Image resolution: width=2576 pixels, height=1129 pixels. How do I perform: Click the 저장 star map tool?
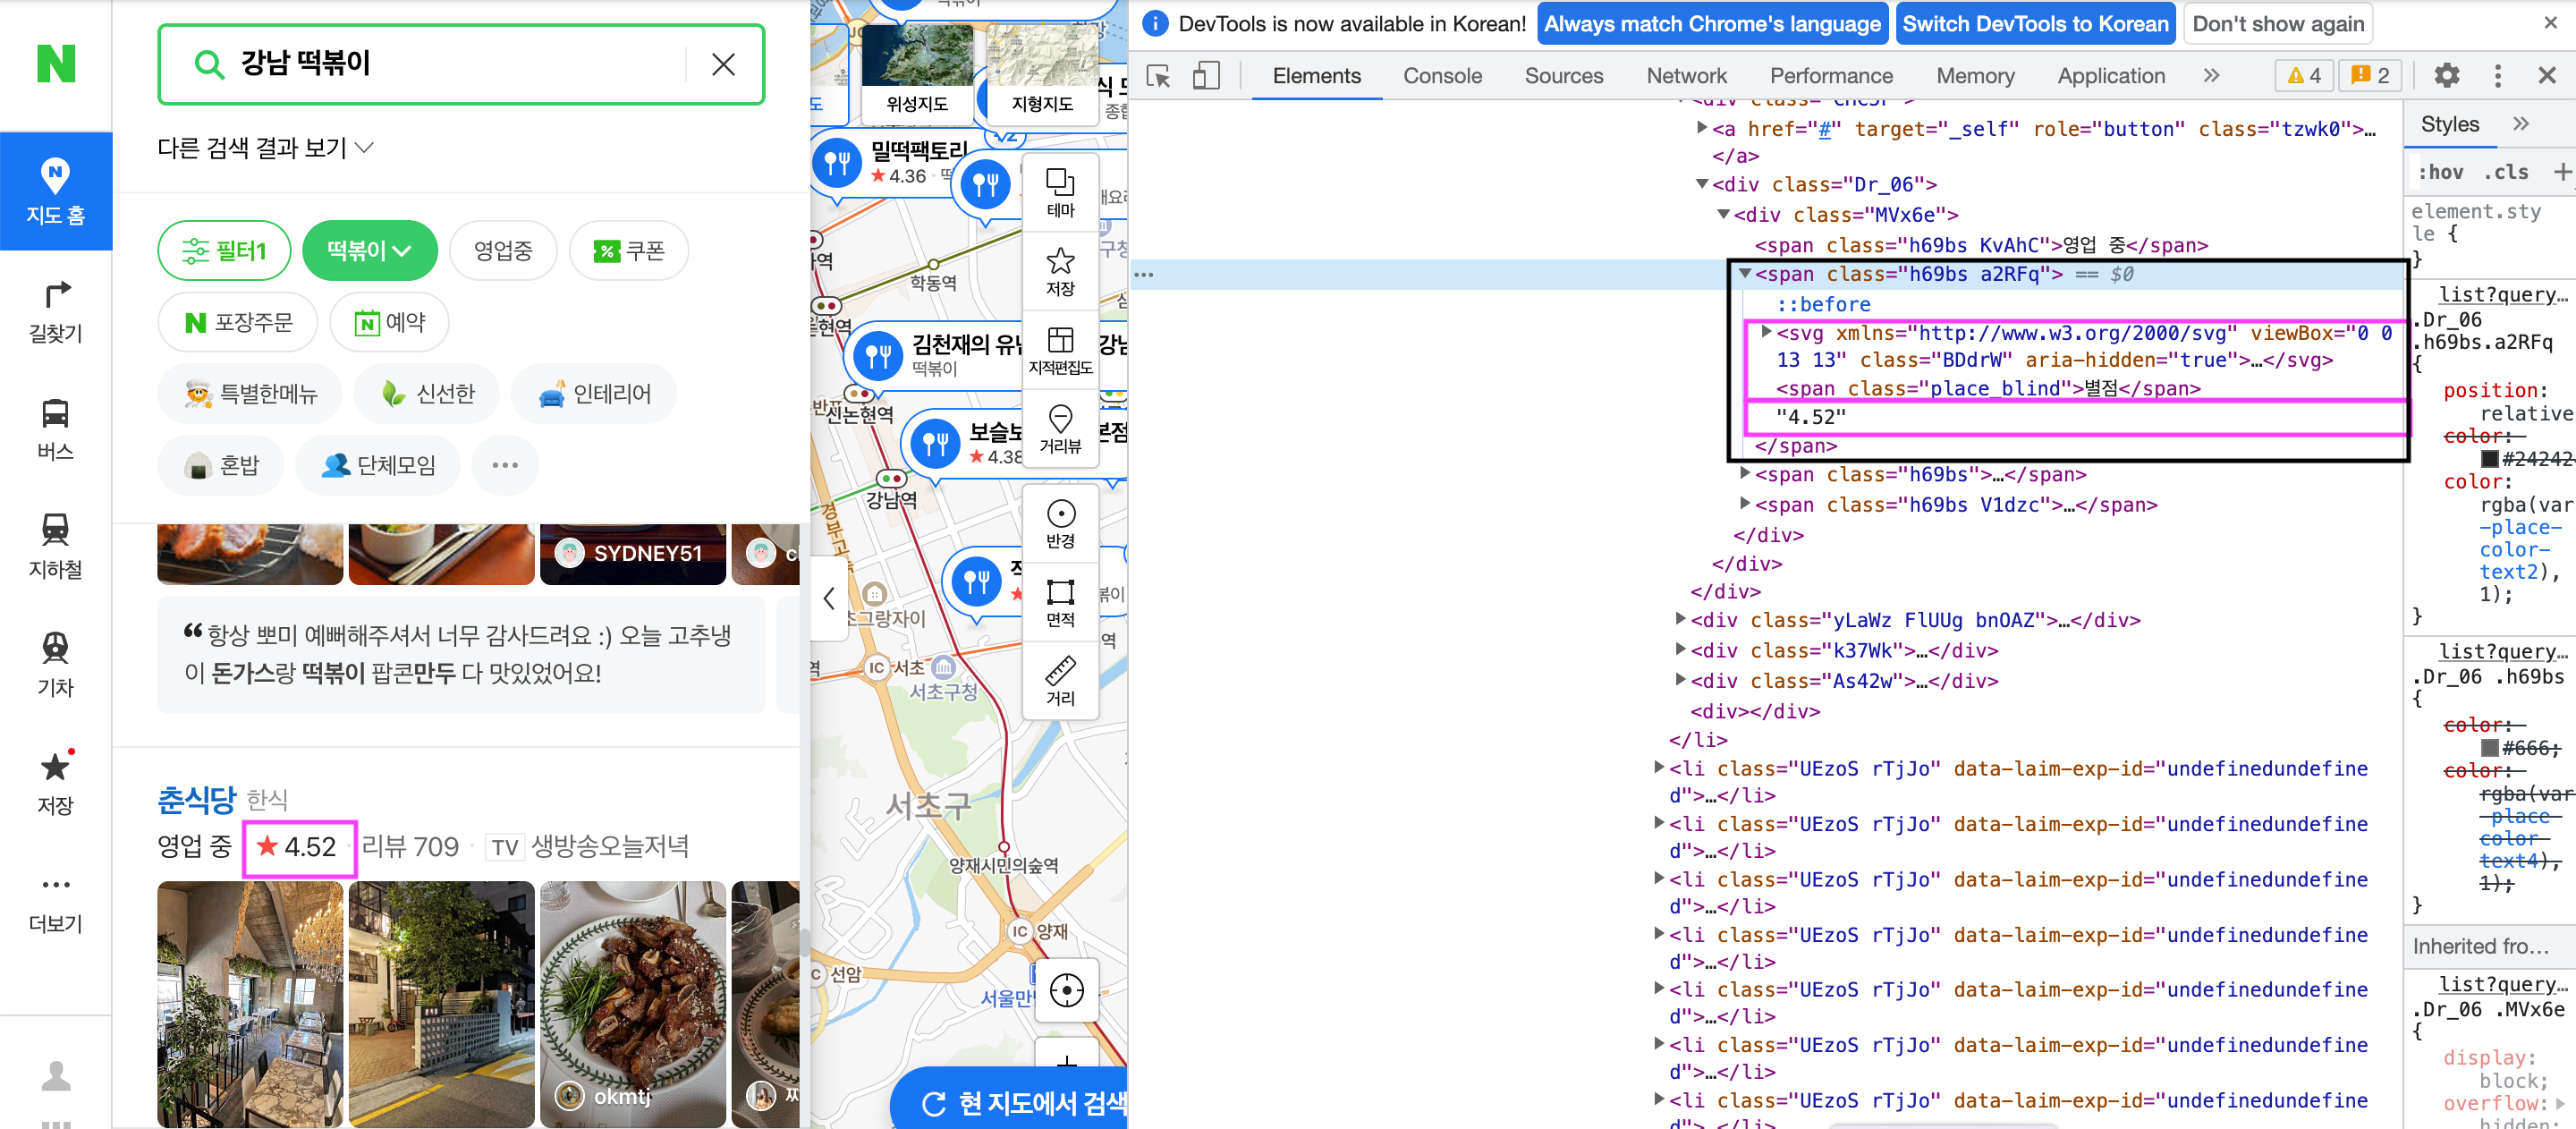(x=1060, y=271)
